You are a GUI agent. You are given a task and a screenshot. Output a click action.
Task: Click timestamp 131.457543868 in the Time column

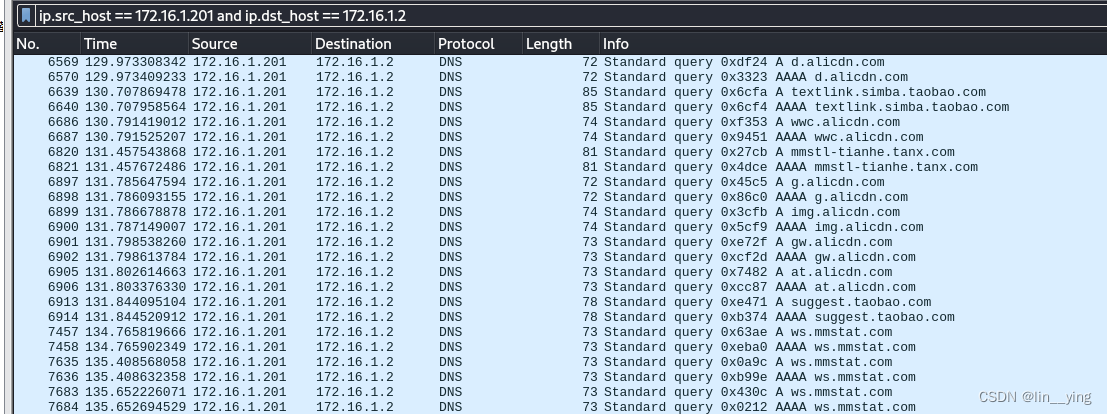tap(136, 152)
